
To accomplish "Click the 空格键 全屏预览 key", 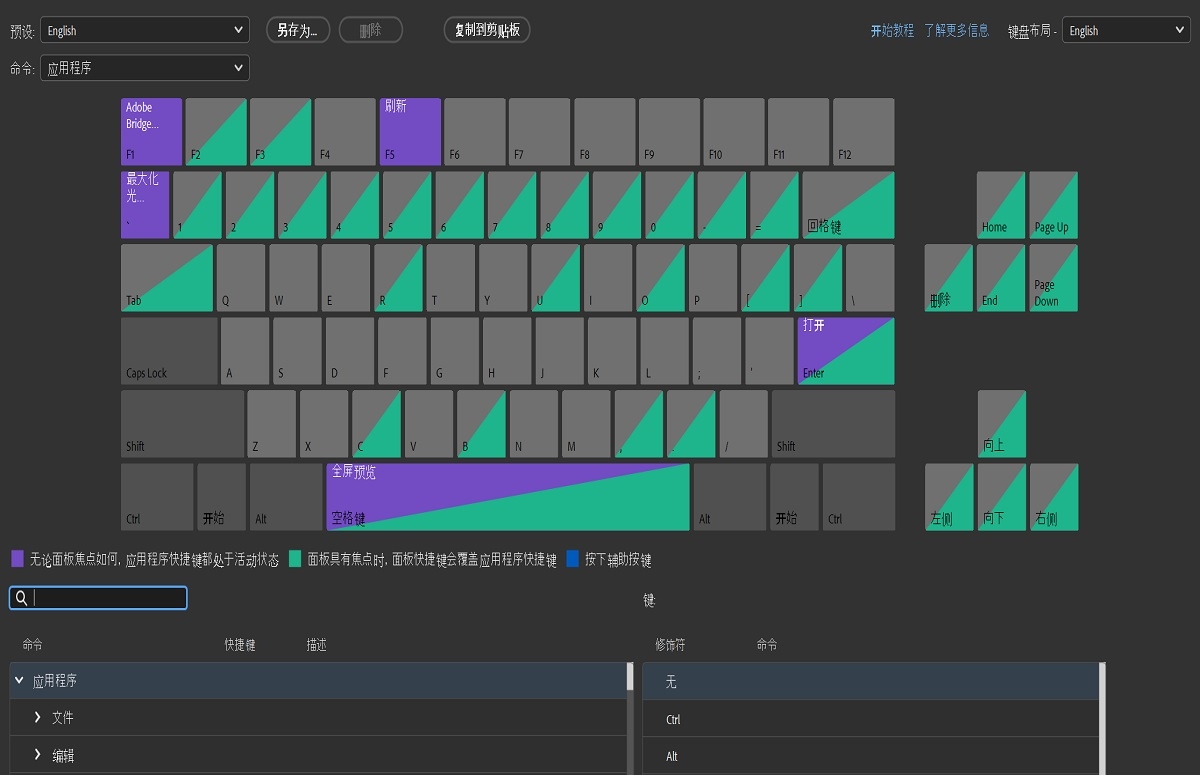I will coord(507,497).
